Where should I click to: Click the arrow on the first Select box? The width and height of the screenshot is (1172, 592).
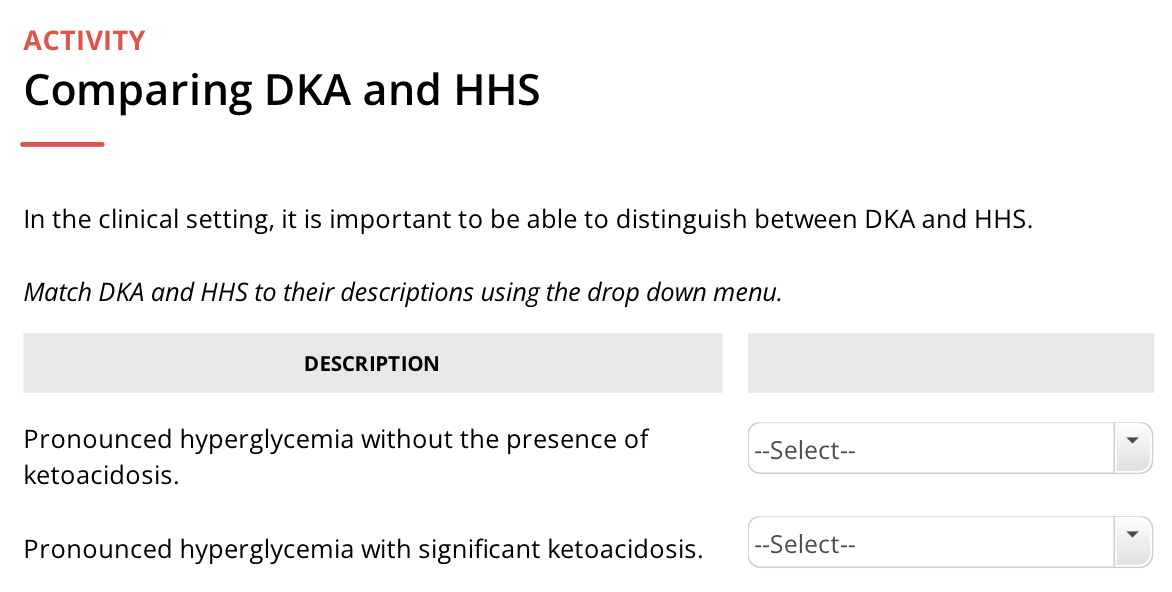point(1132,448)
